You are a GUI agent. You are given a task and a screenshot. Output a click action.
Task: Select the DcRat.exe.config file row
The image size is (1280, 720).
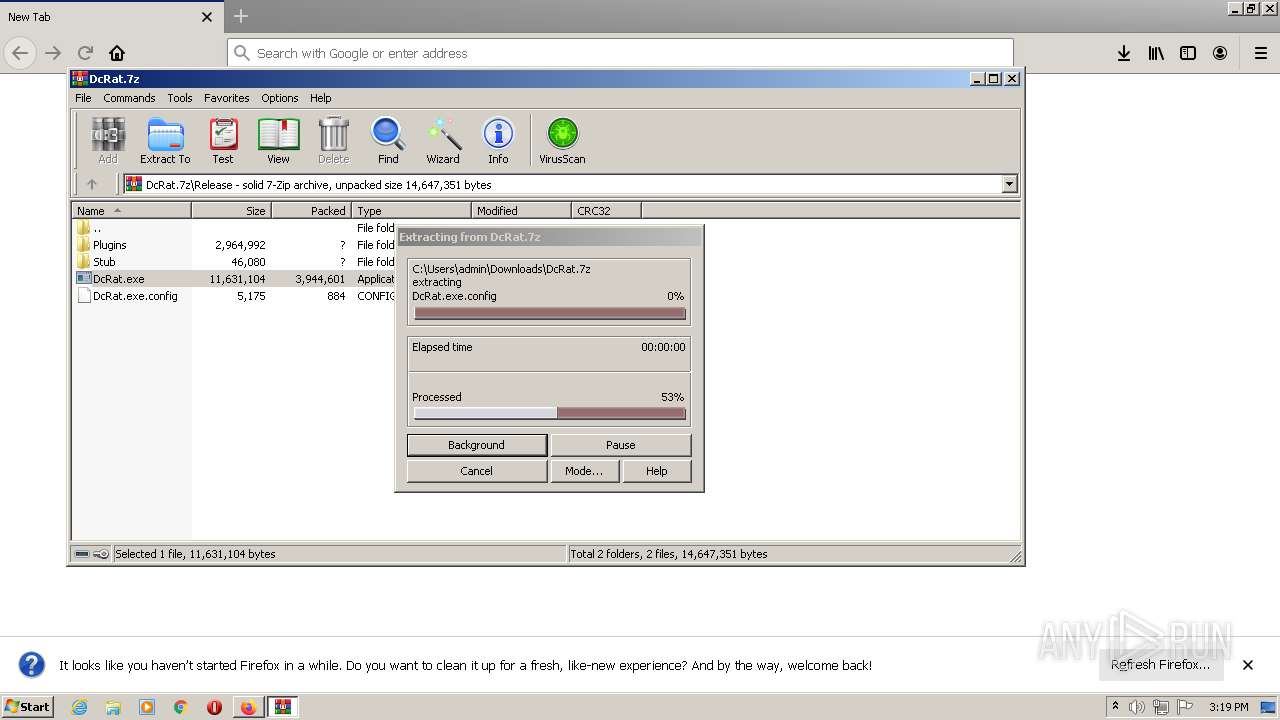[x=234, y=296]
